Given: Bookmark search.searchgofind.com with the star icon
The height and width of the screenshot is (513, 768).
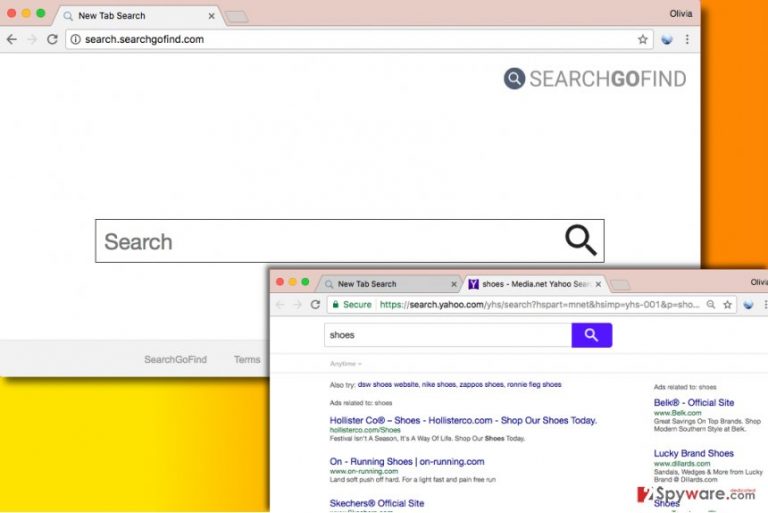Looking at the screenshot, I should coord(642,40).
